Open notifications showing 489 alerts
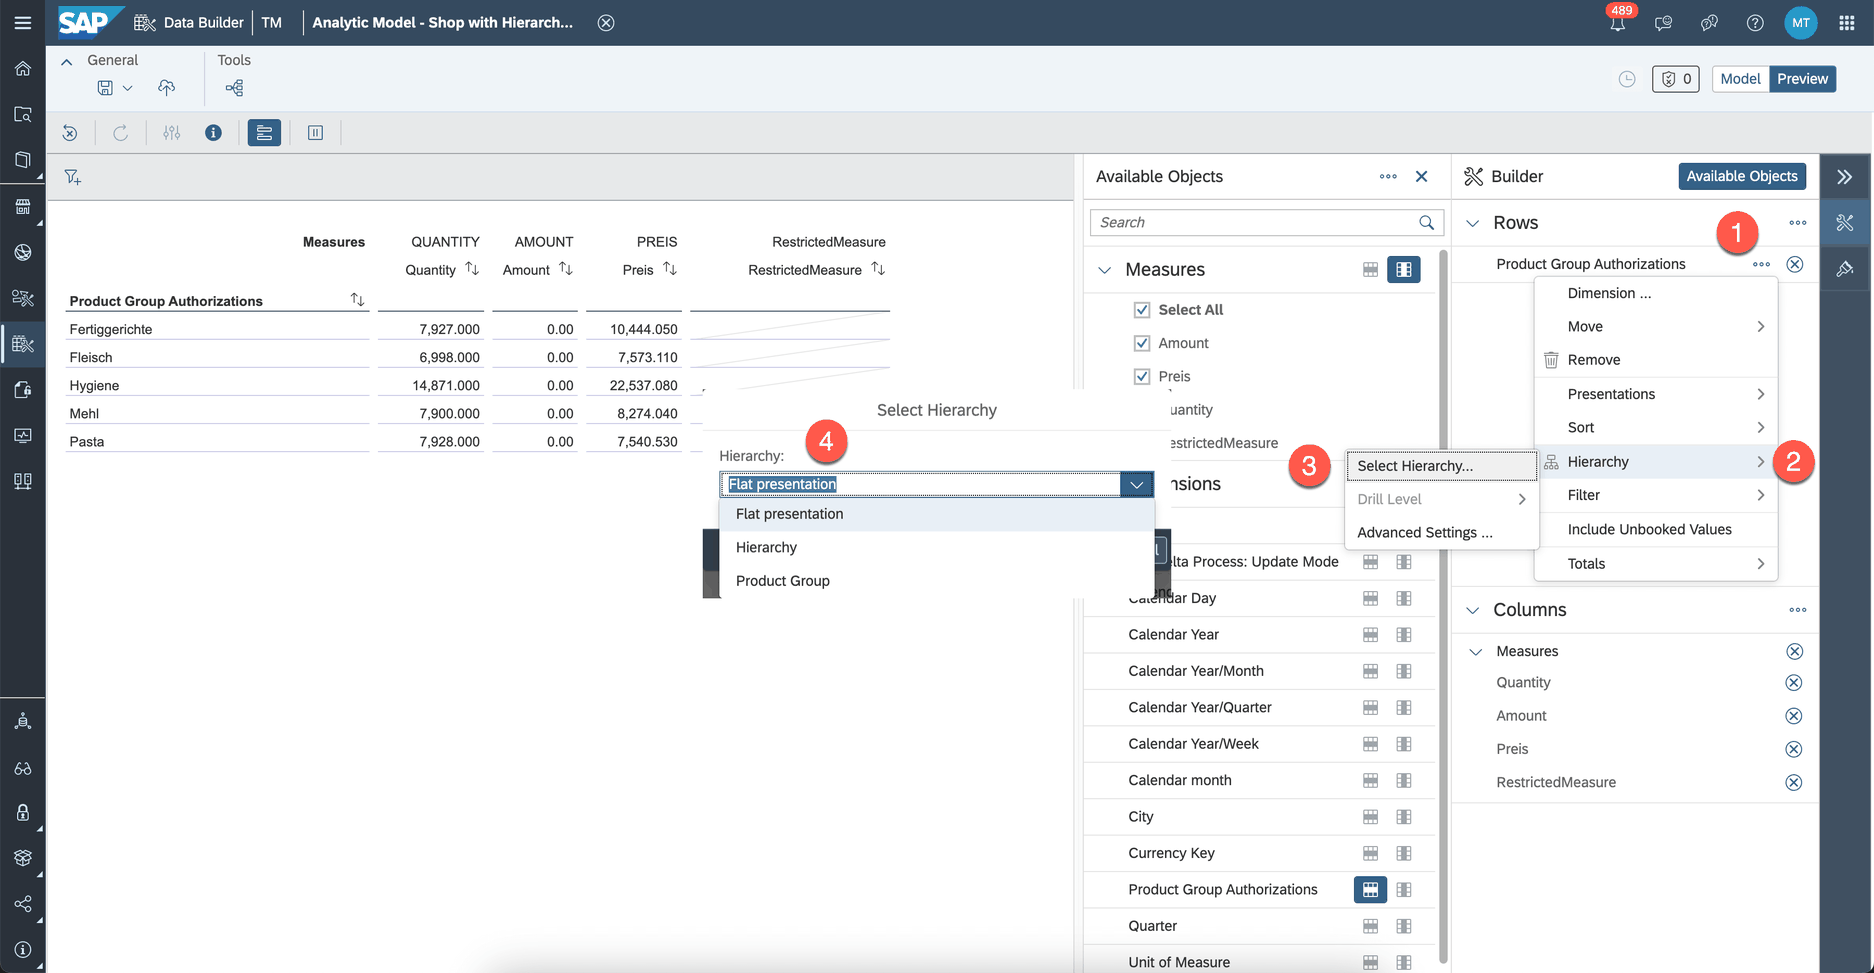 (1618, 22)
